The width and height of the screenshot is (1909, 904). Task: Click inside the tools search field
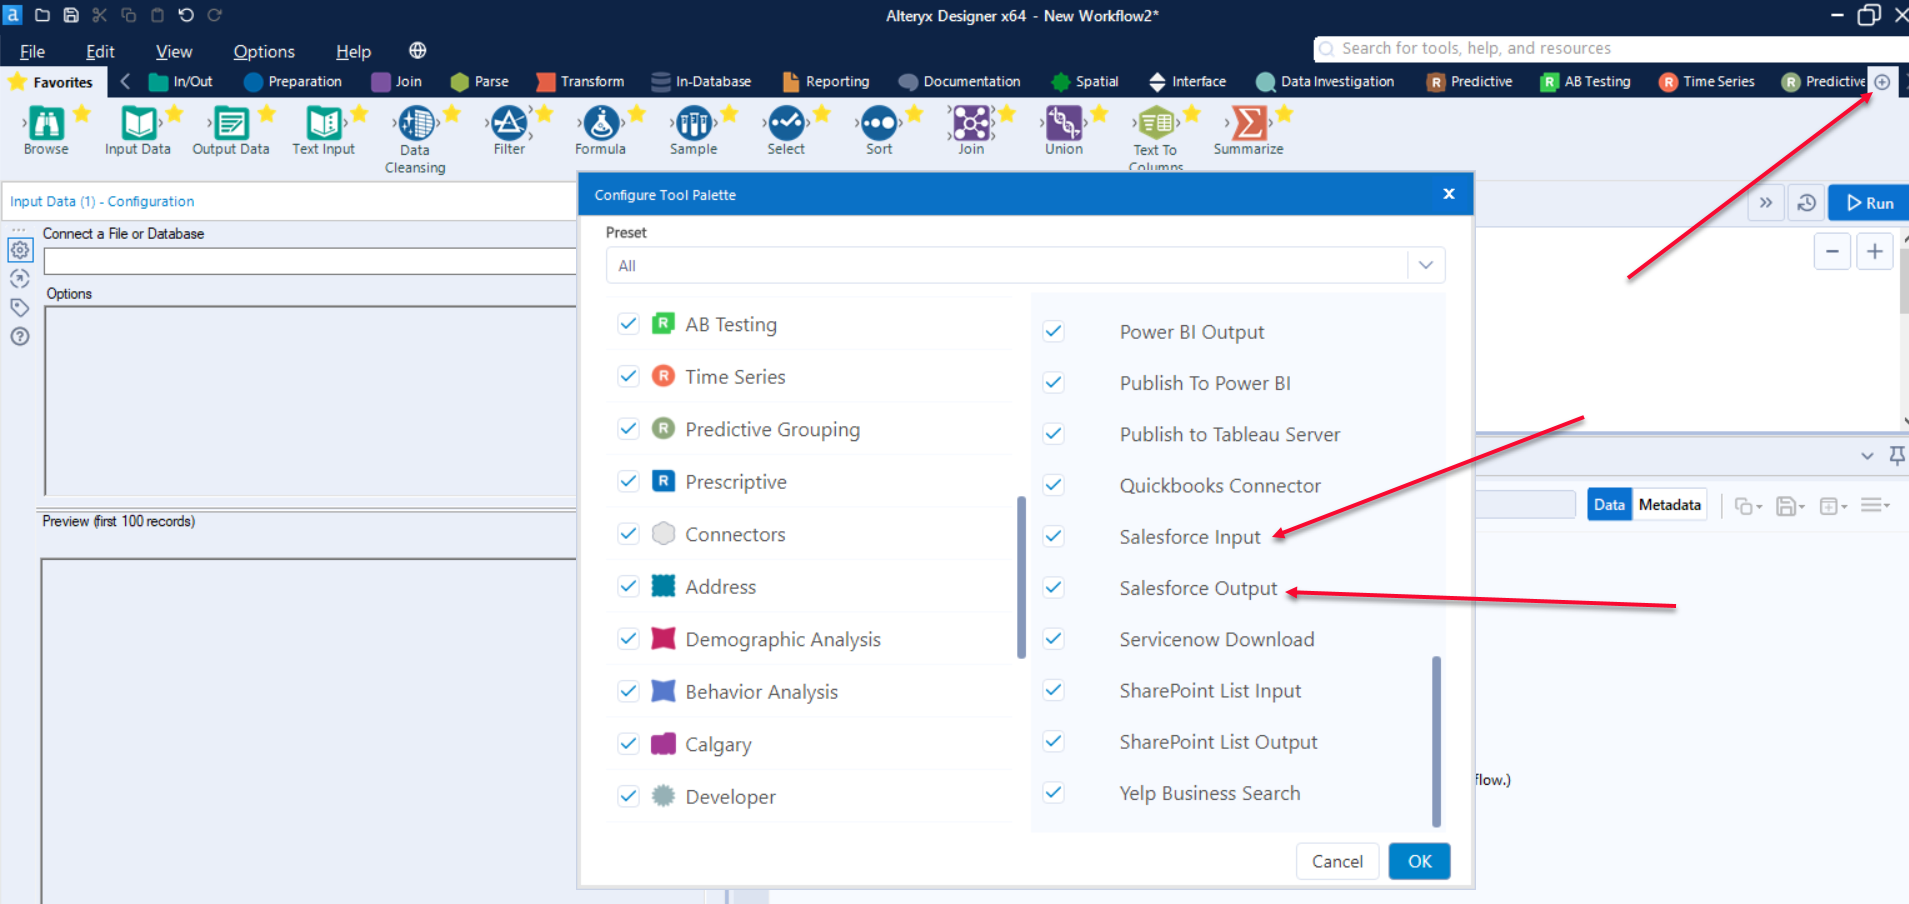tap(1500, 48)
